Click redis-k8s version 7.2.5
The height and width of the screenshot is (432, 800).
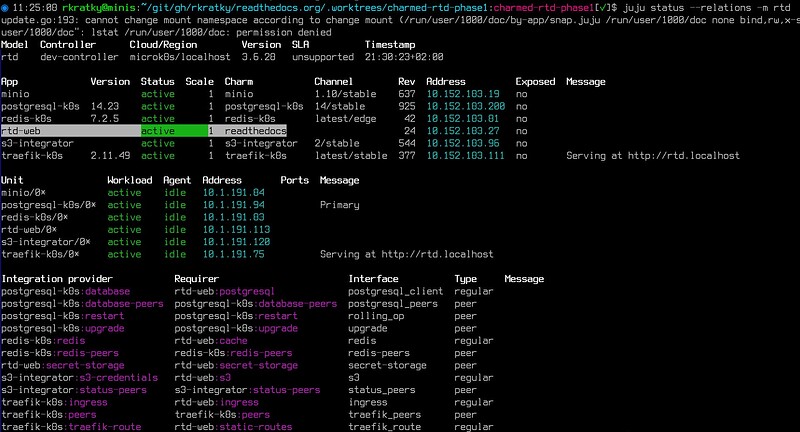pyautogui.click(x=105, y=118)
